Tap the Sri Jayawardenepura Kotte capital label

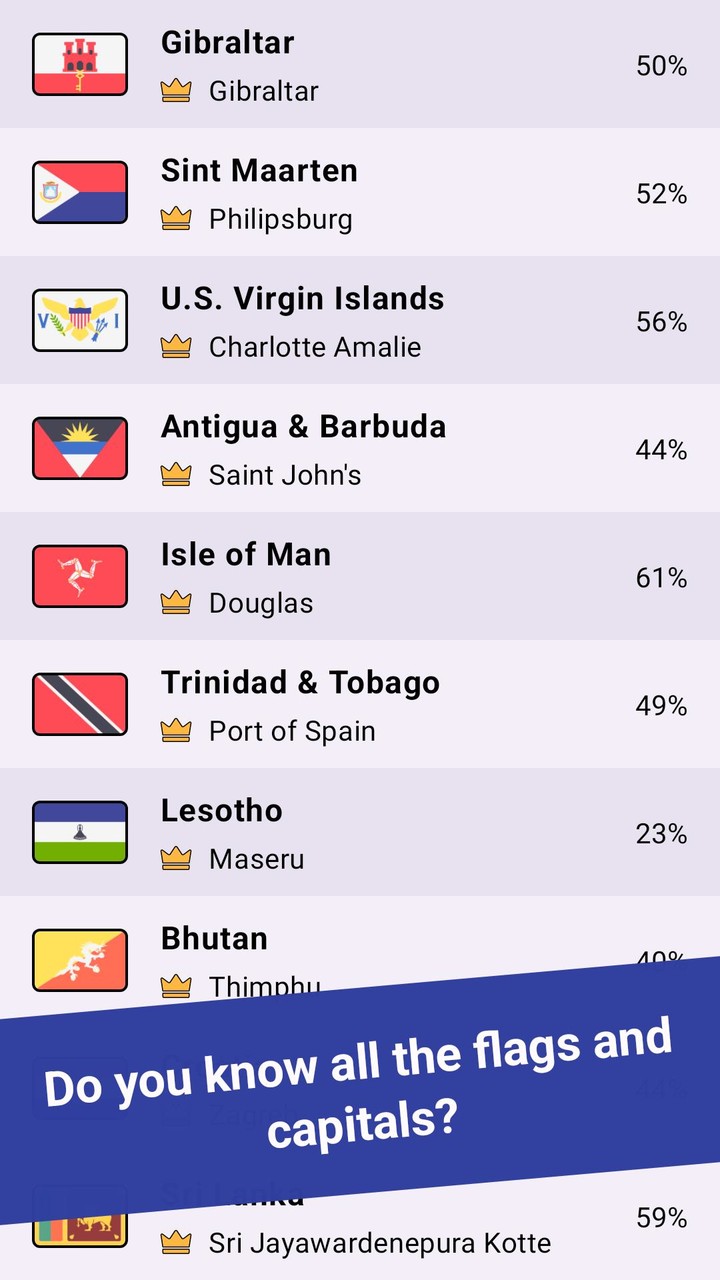[x=380, y=1243]
